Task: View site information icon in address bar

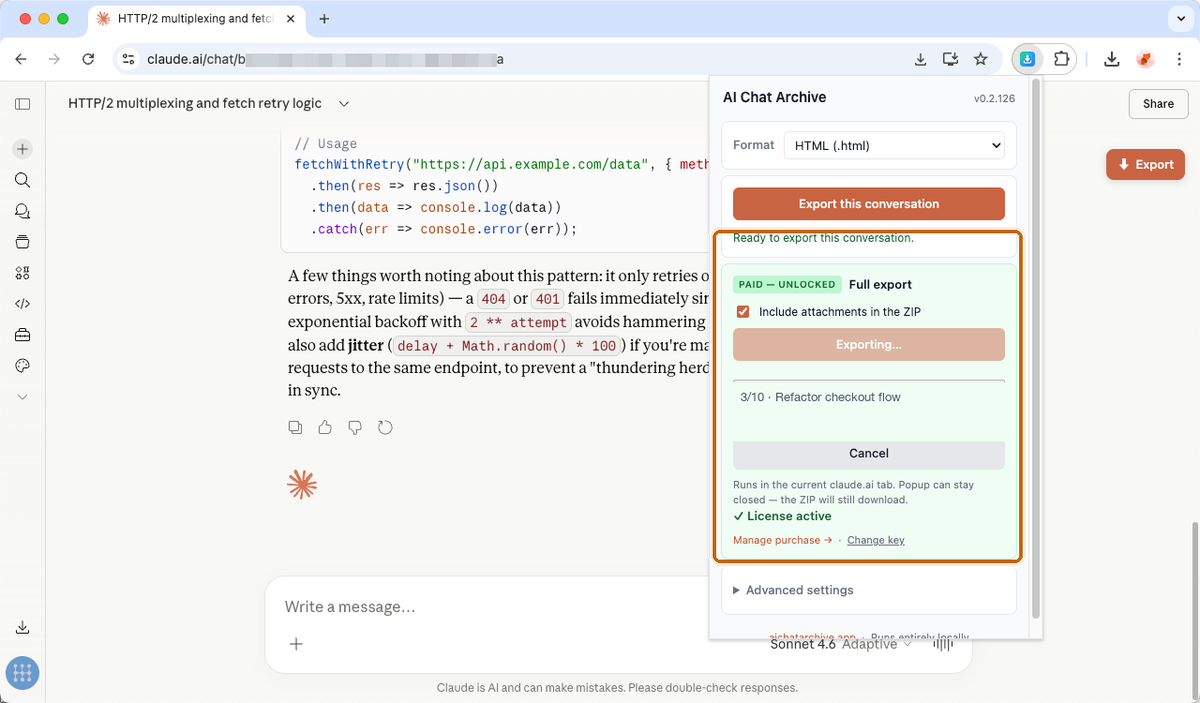Action: (128, 59)
